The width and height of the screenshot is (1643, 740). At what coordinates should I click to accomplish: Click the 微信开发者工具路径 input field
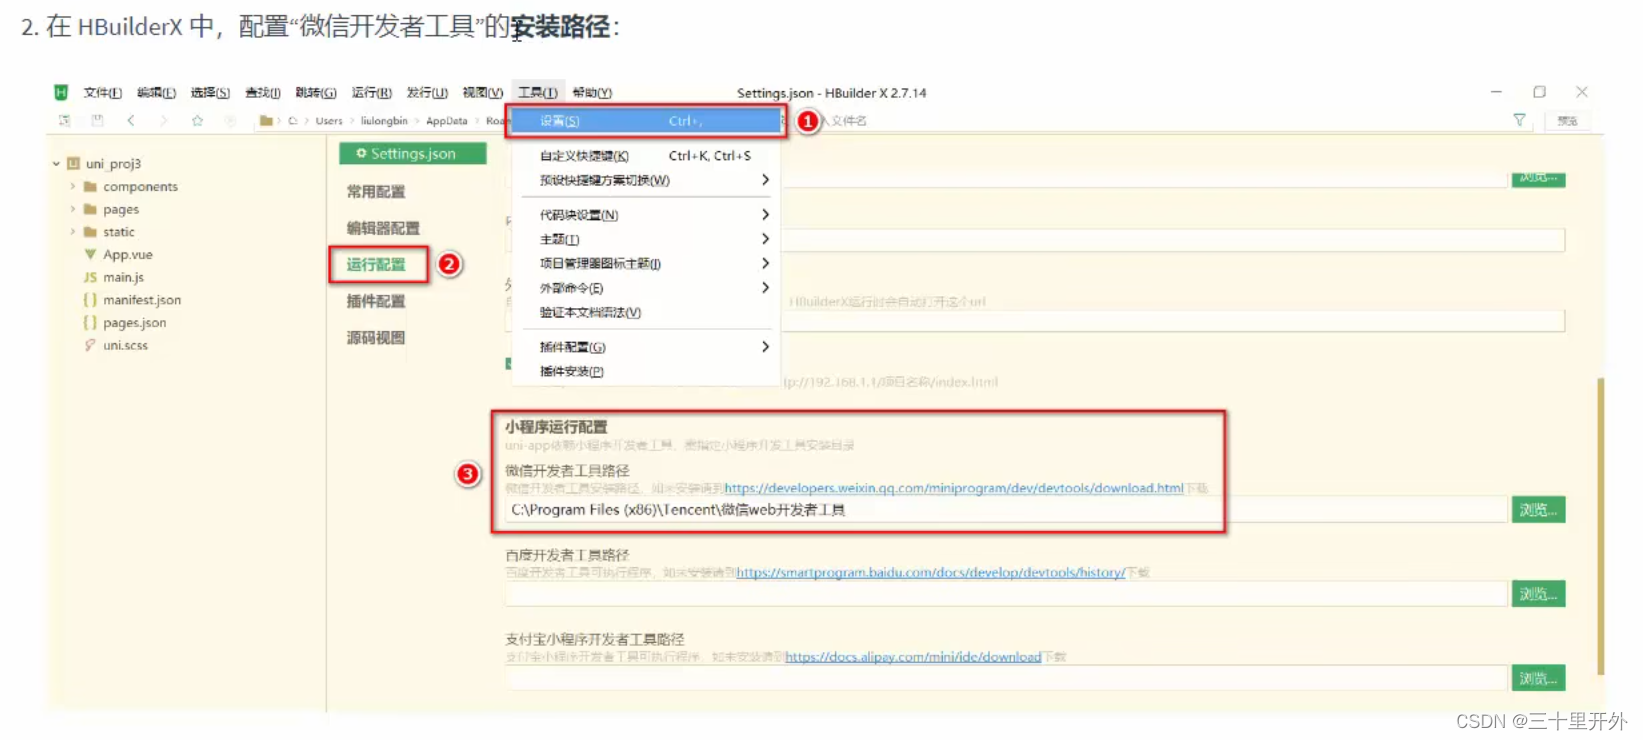[x=1005, y=510]
